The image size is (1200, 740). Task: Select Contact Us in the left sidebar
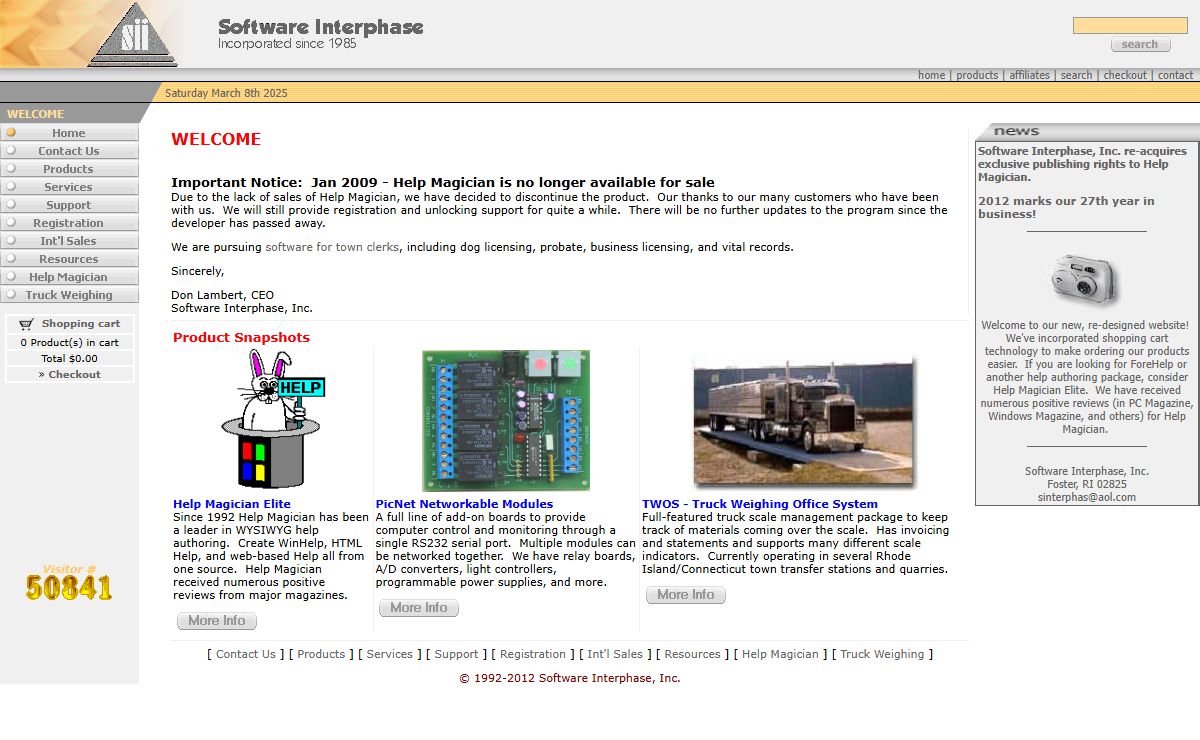69,151
